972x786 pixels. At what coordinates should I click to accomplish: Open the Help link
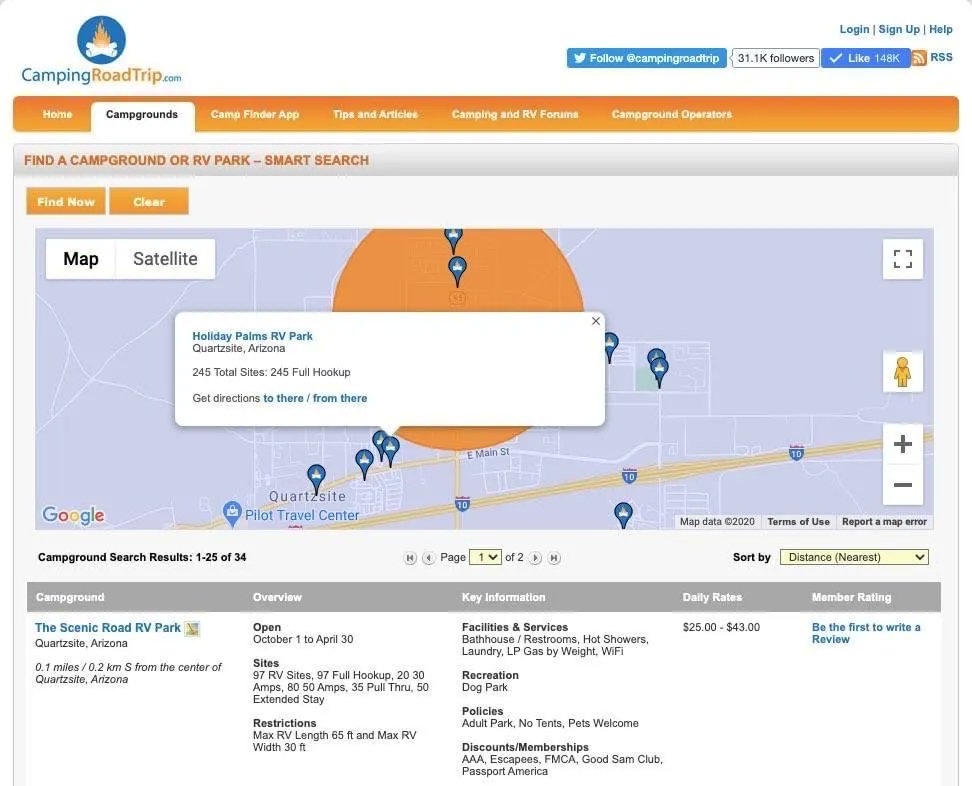(940, 29)
